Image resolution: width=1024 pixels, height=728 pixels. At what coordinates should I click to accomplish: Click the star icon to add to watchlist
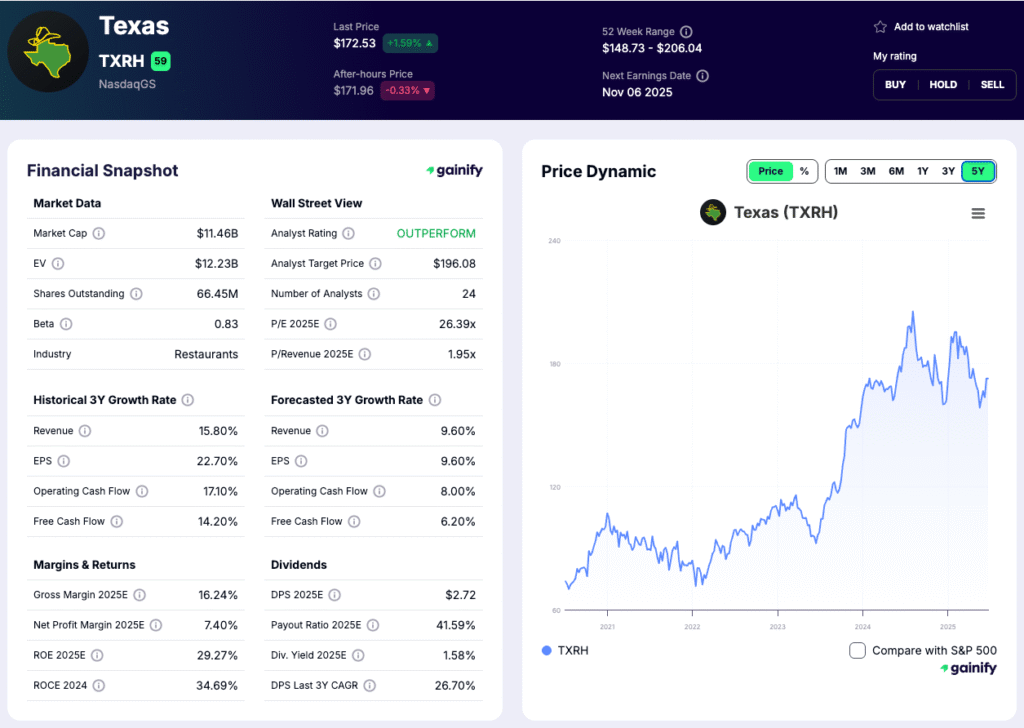coord(880,27)
